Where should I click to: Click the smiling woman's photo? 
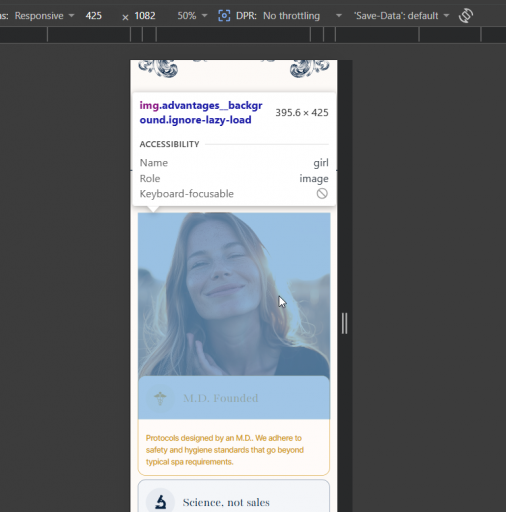234,294
